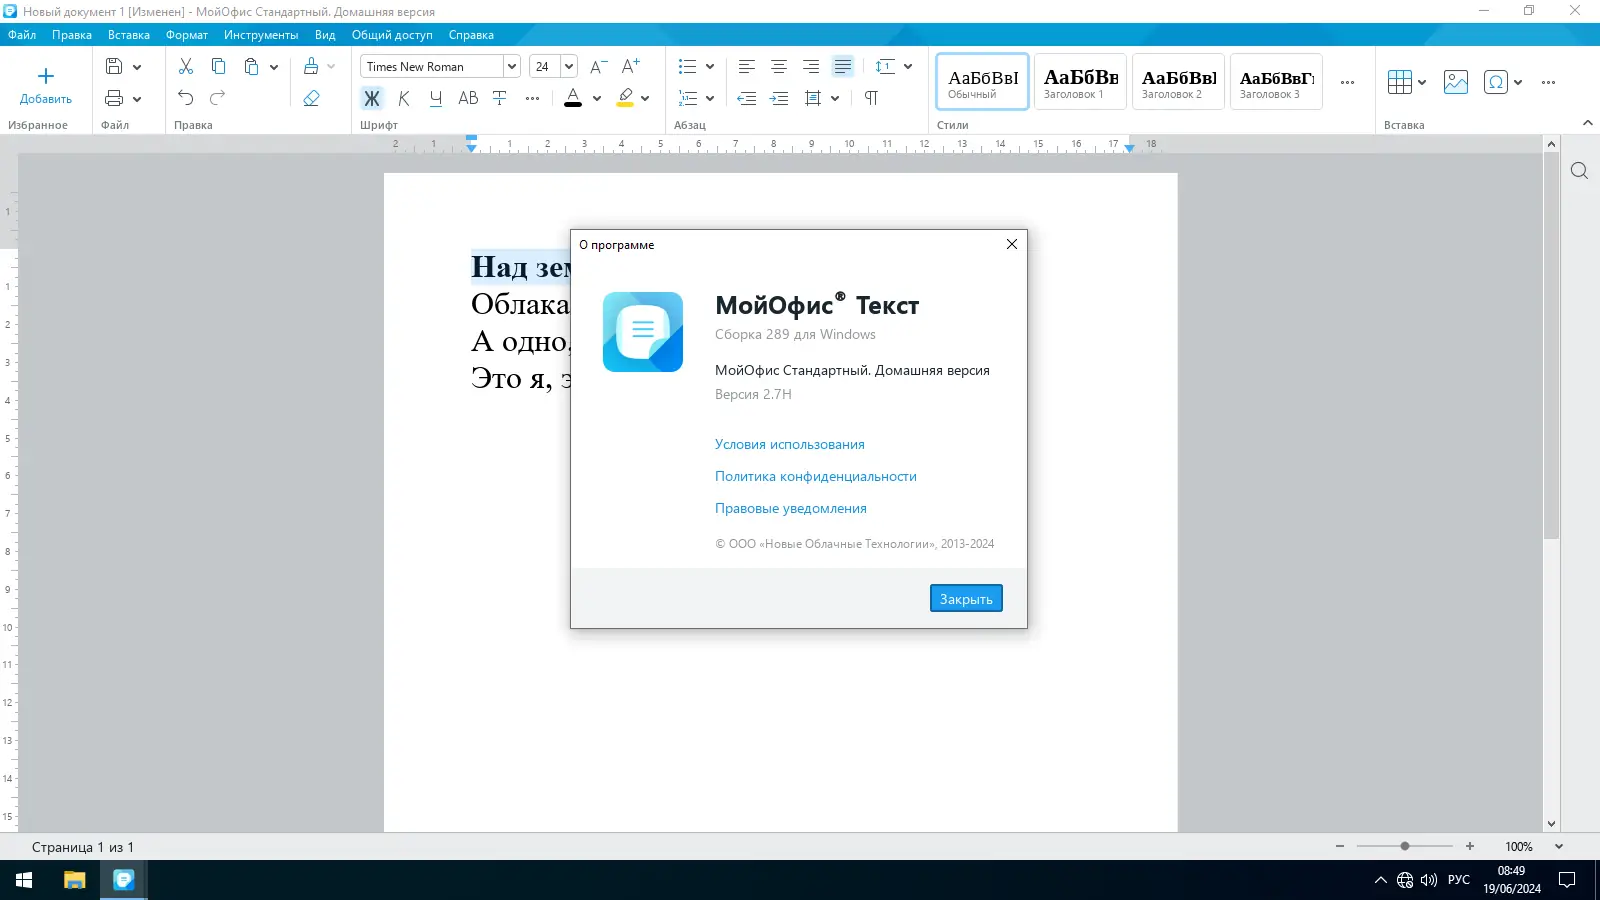This screenshot has height=900, width=1600.
Task: Toggle all caps (АВ) formatting
Action: click(468, 98)
